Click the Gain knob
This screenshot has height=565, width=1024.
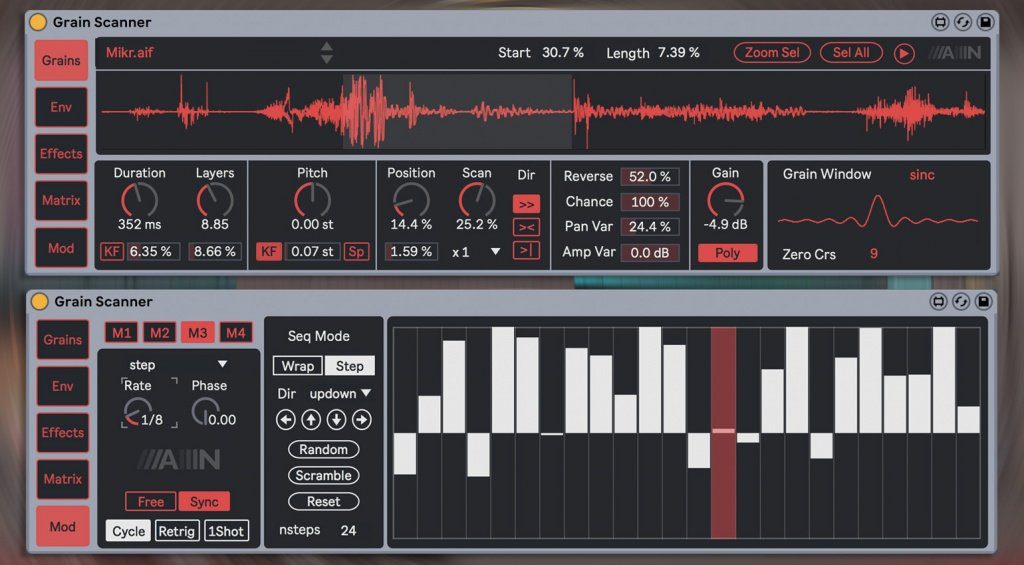coord(726,199)
